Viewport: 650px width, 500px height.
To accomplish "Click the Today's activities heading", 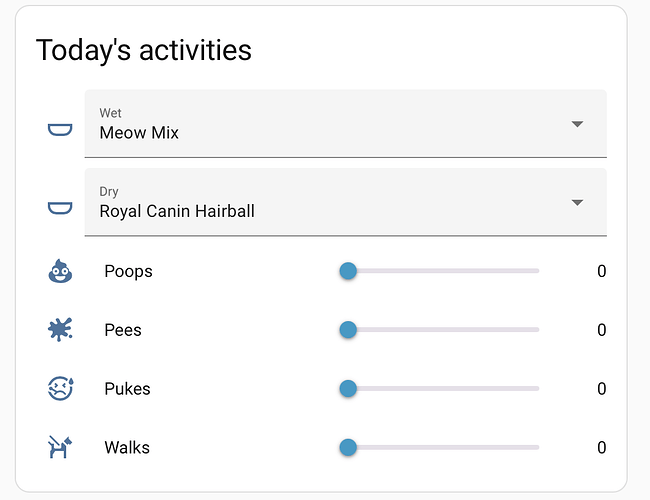I will [x=144, y=51].
